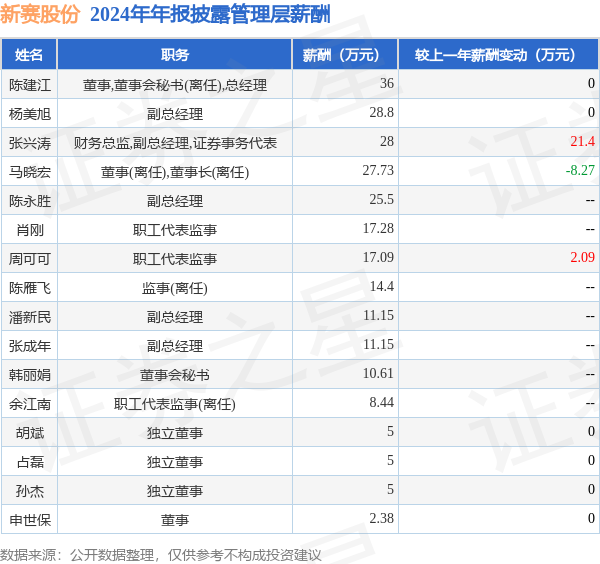600x564 pixels.
Task: Click the 姓名 column header
Action: point(29,55)
